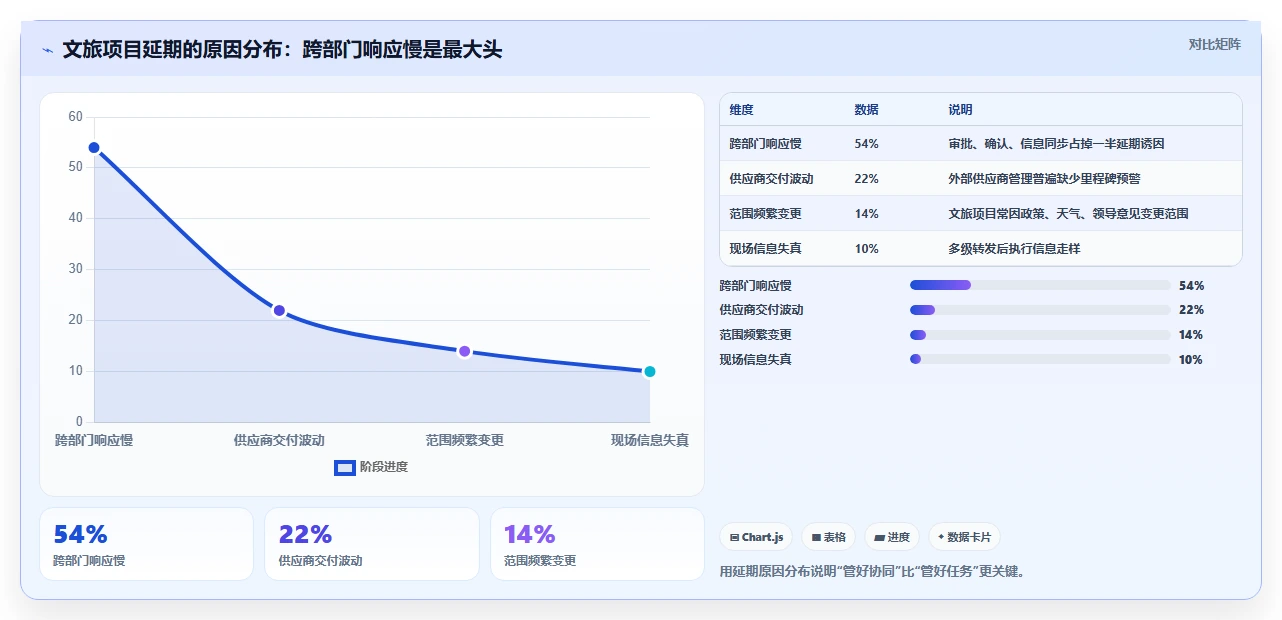The image size is (1282, 620).
Task: Click the 现场信息失真 progress bar
Action: point(1040,359)
